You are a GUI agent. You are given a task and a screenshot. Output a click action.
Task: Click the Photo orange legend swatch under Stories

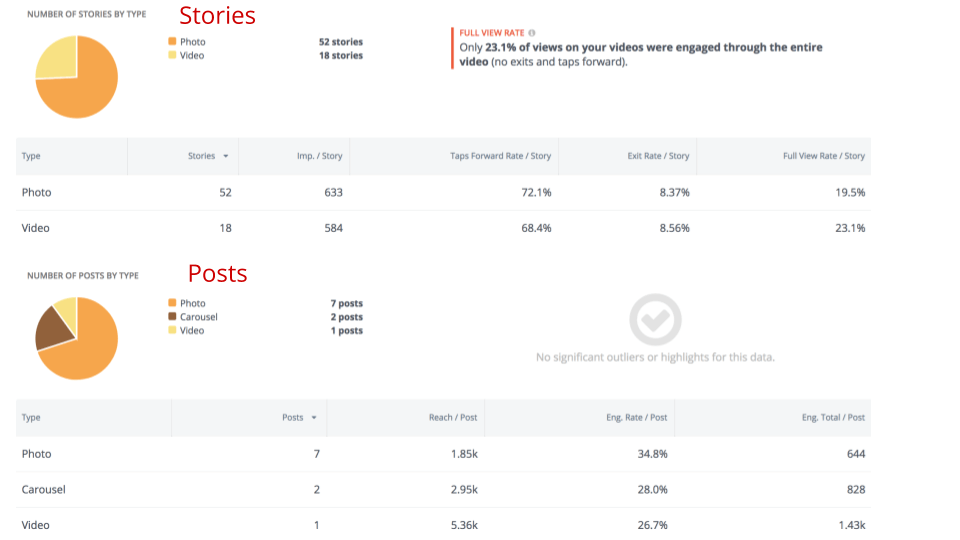(172, 42)
